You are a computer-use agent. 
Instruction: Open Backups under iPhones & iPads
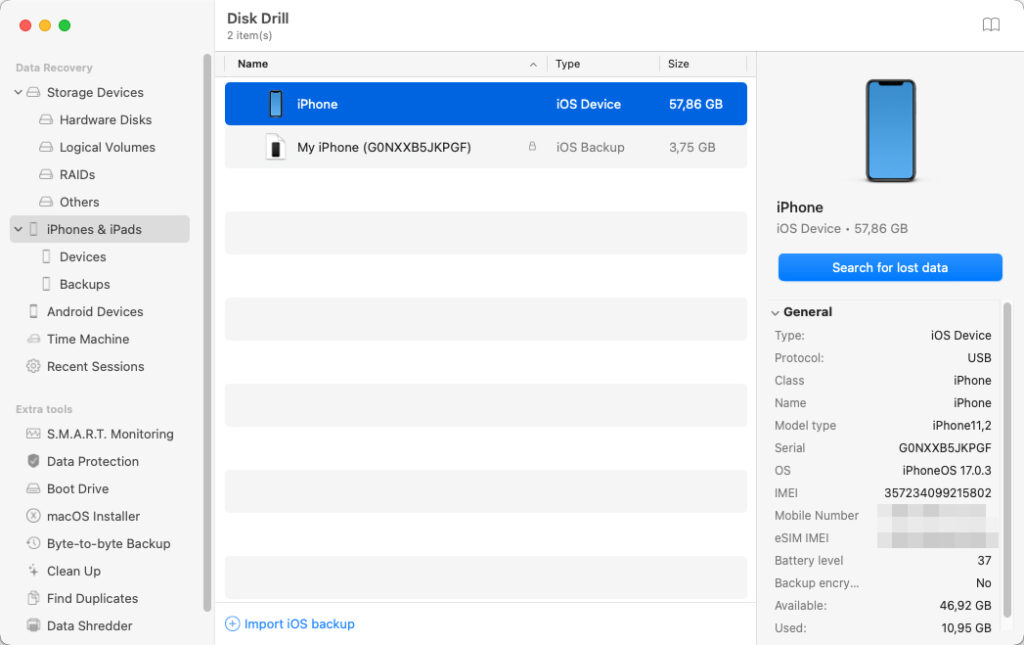click(84, 284)
